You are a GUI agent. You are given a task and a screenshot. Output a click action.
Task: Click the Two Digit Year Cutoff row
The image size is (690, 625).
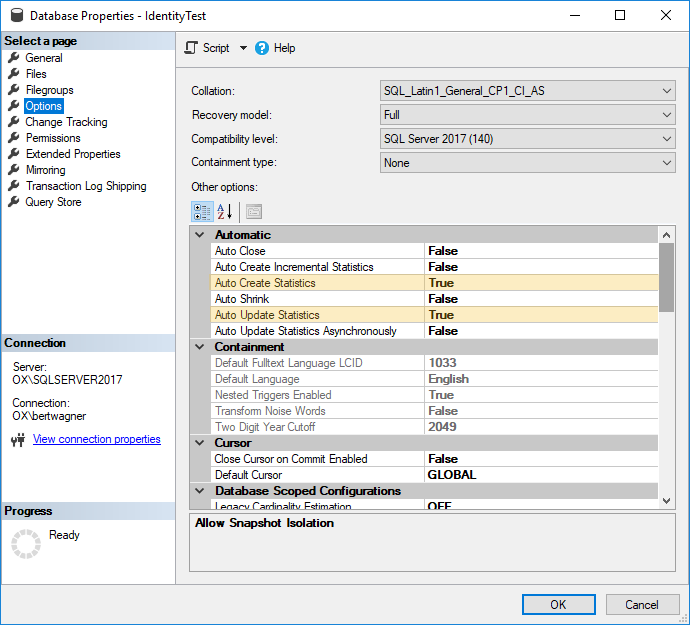click(x=434, y=427)
